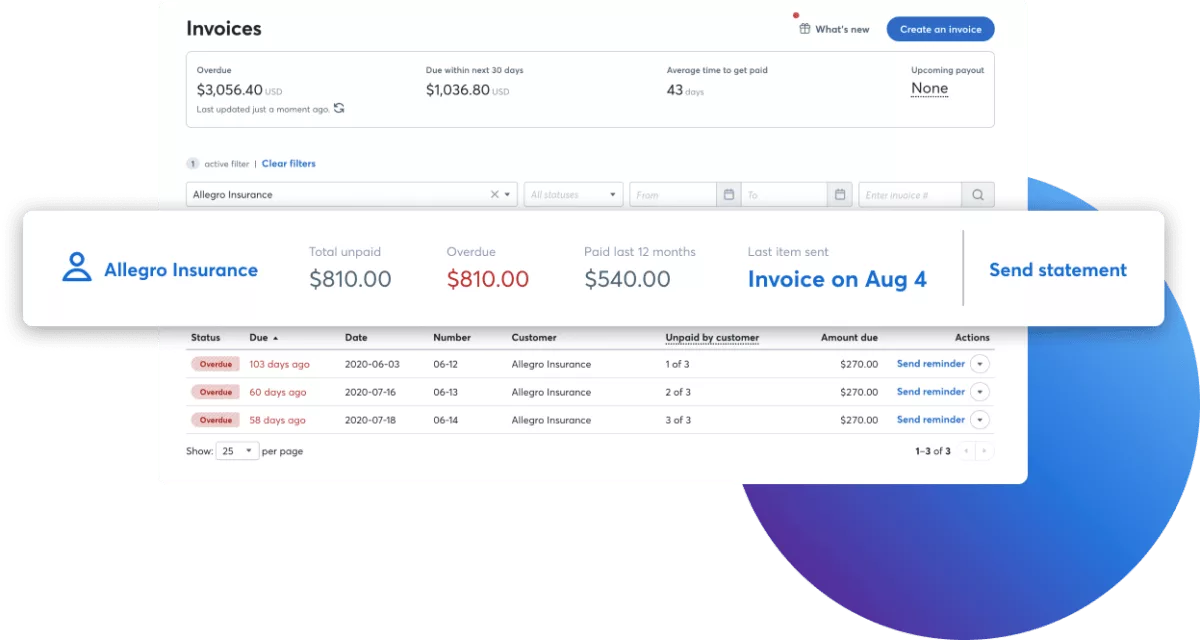The height and width of the screenshot is (640, 1200).
Task: Open the Allegro Insurance customer link
Action: [x=181, y=270]
